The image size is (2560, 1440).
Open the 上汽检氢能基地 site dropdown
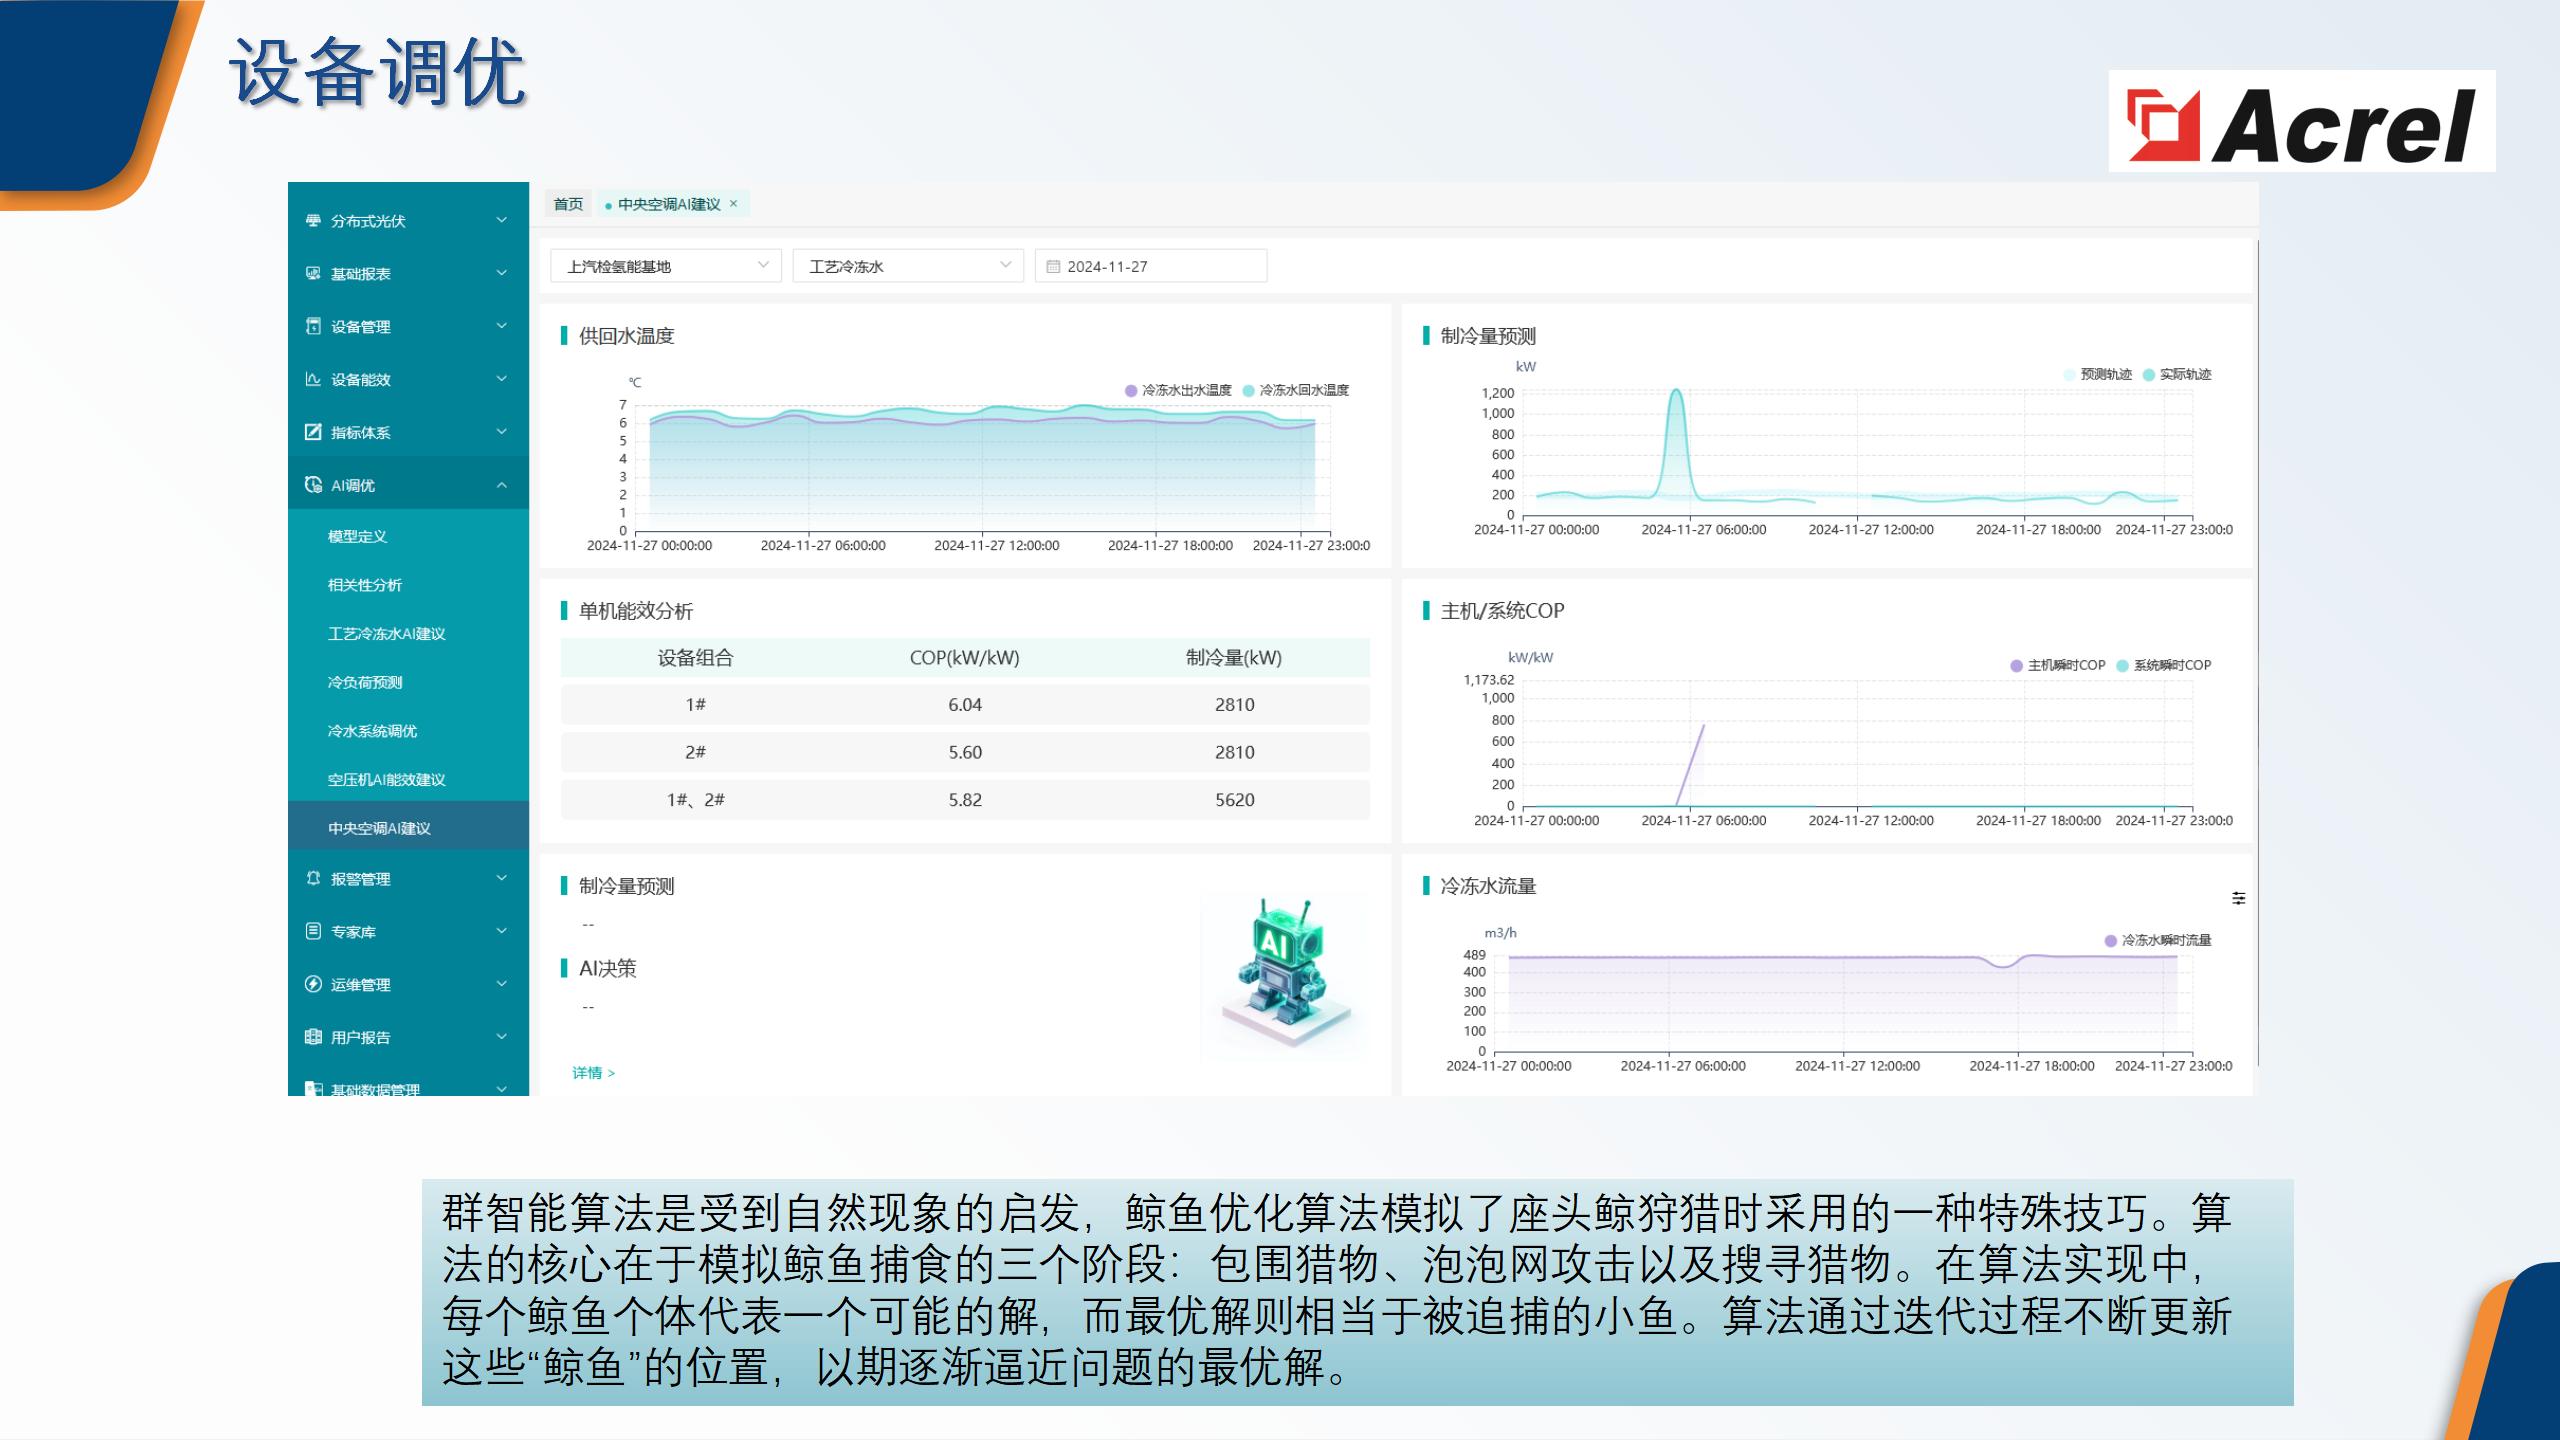click(665, 266)
